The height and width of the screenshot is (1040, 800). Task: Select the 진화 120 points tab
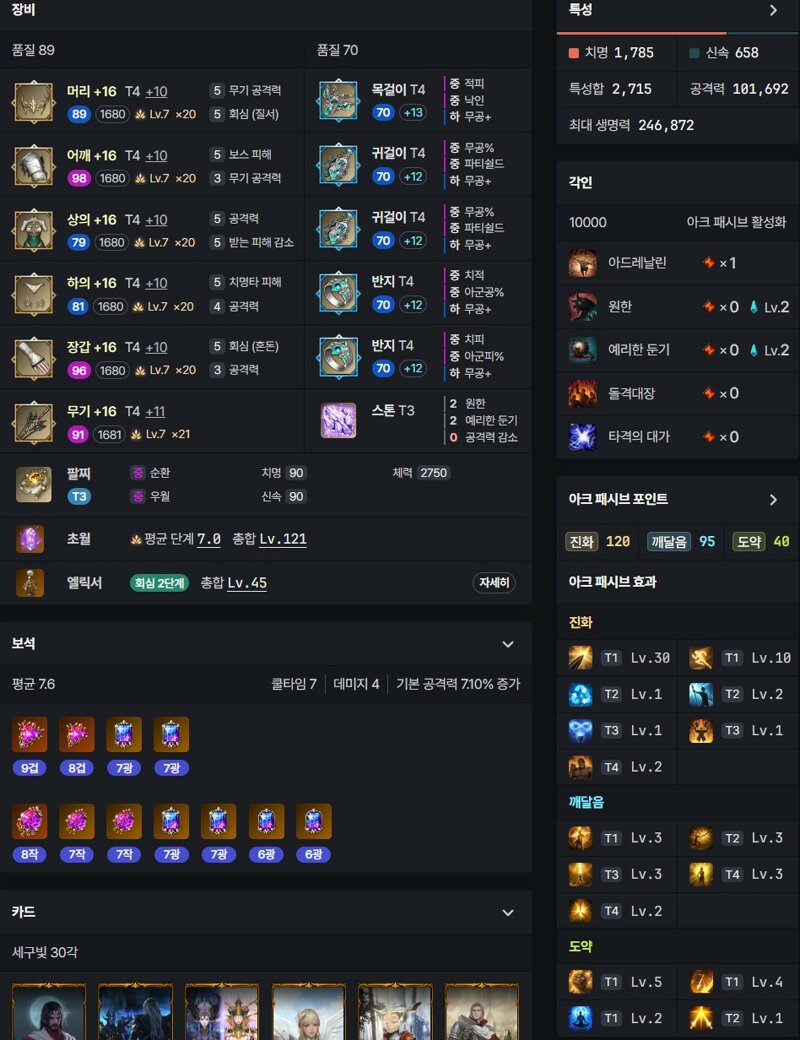[x=598, y=541]
